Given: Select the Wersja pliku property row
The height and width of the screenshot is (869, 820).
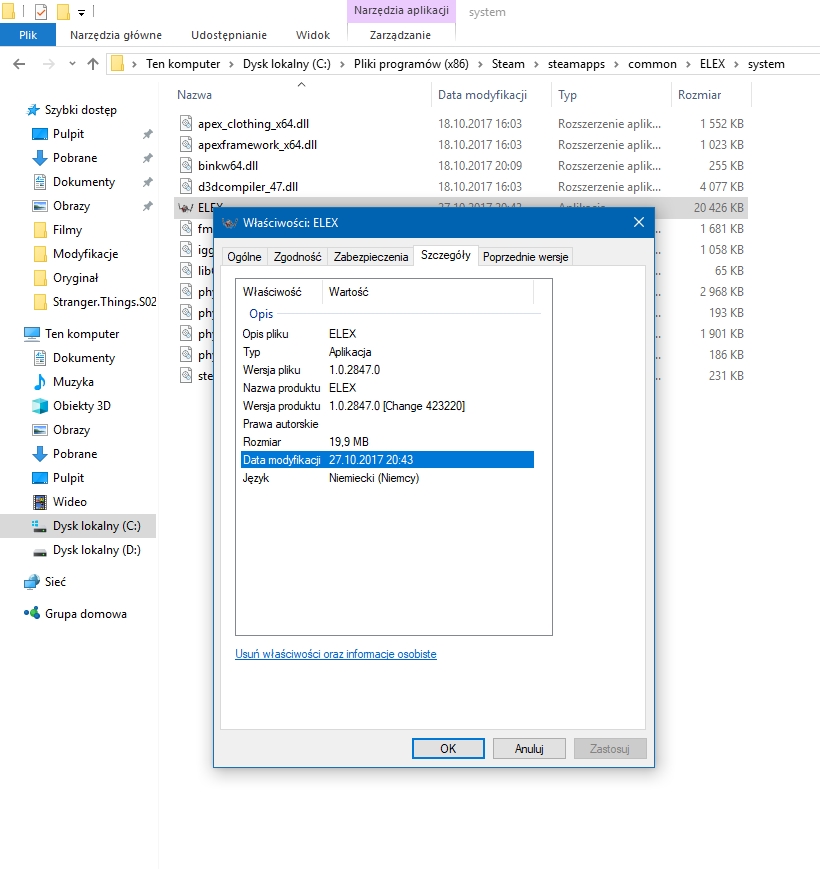Looking at the screenshot, I should 387,370.
